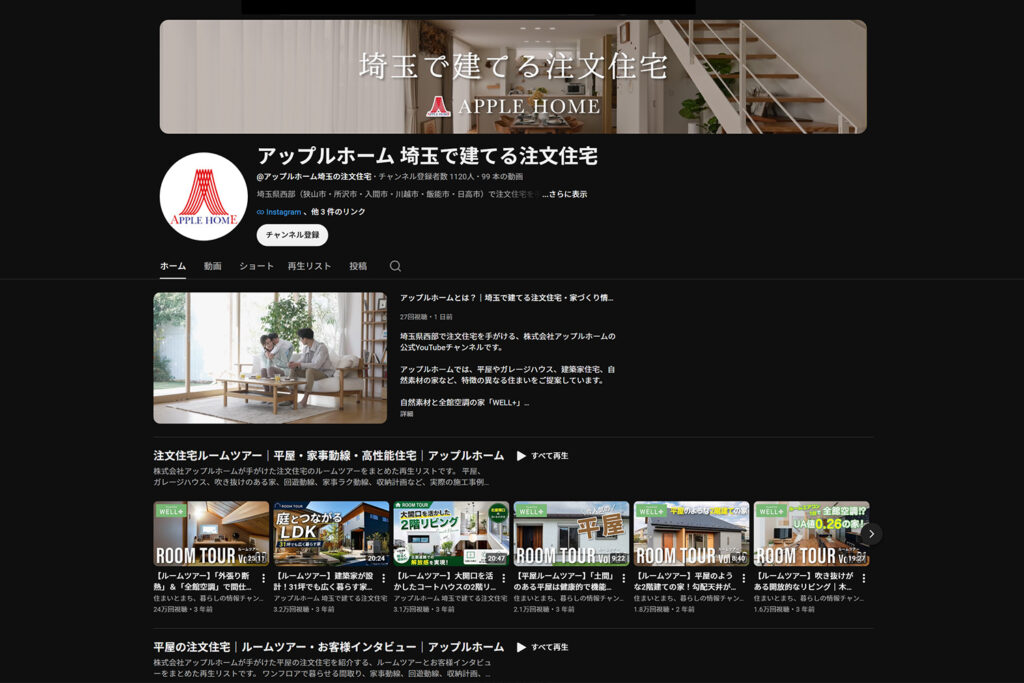Open options menu for 建築家が設計 31坪 video
Image resolution: width=1024 pixels, height=683 pixels.
pos(383,579)
